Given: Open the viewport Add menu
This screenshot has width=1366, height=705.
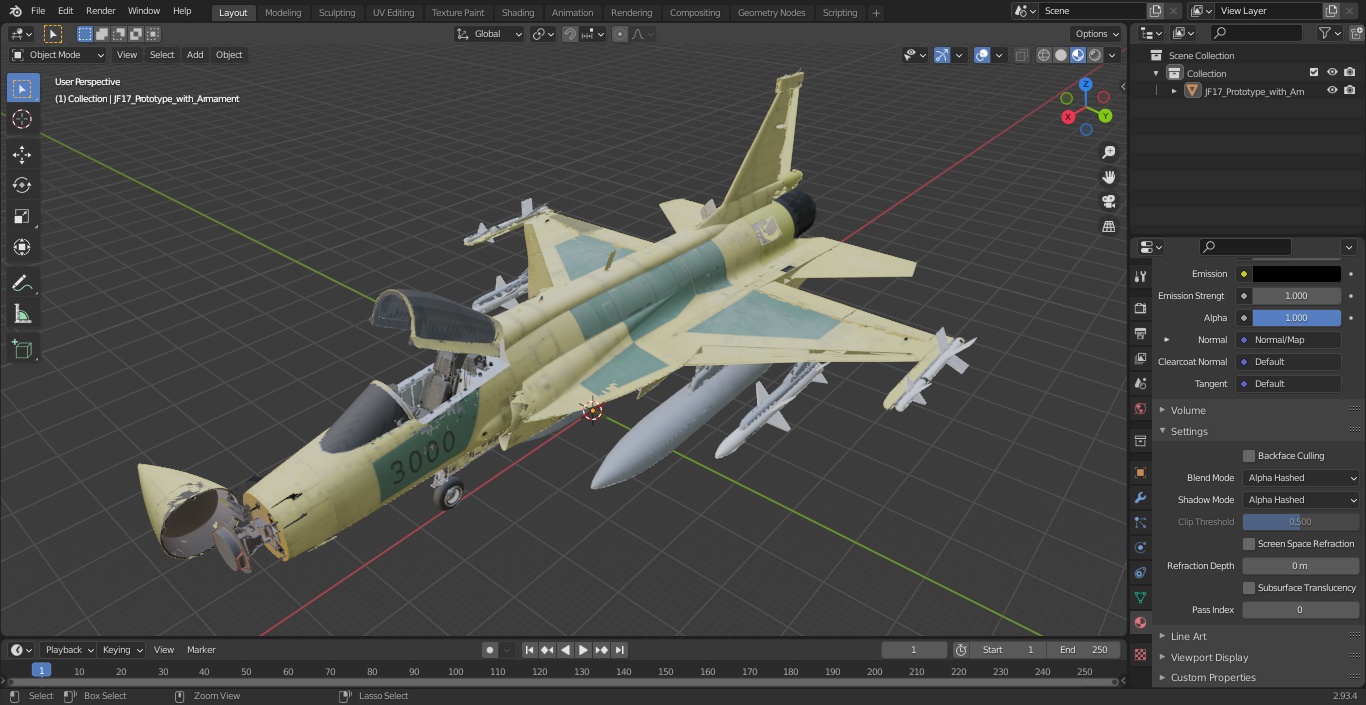Looking at the screenshot, I should tap(195, 55).
